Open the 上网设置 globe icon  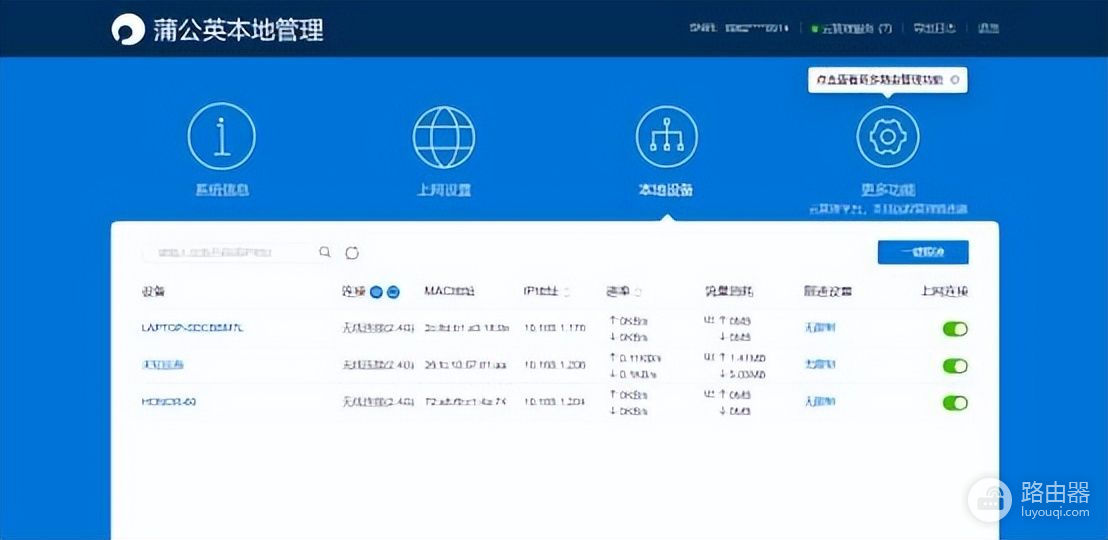click(x=444, y=136)
